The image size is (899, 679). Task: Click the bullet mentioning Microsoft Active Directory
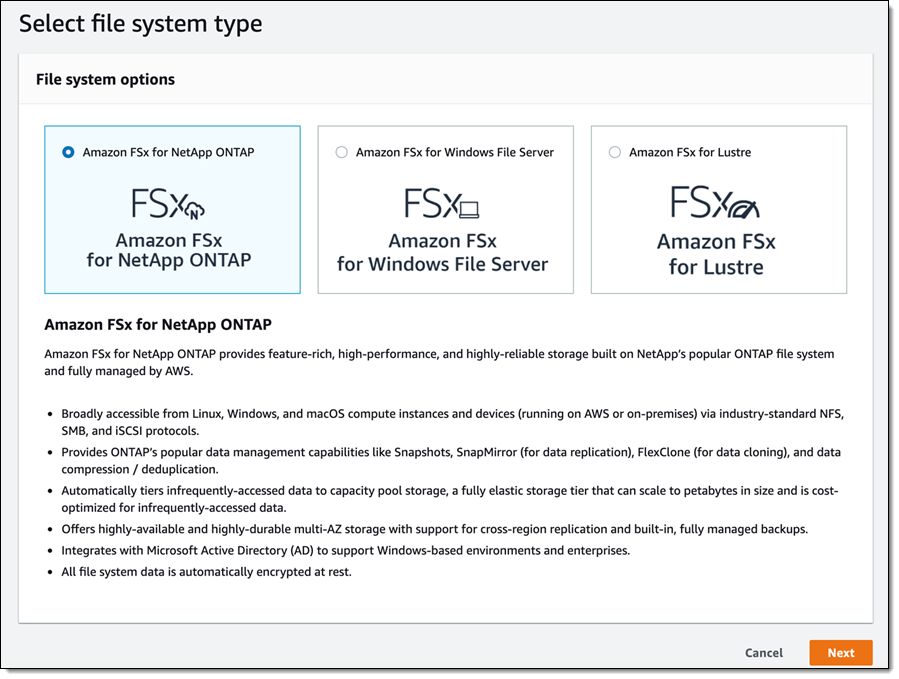click(x=346, y=550)
